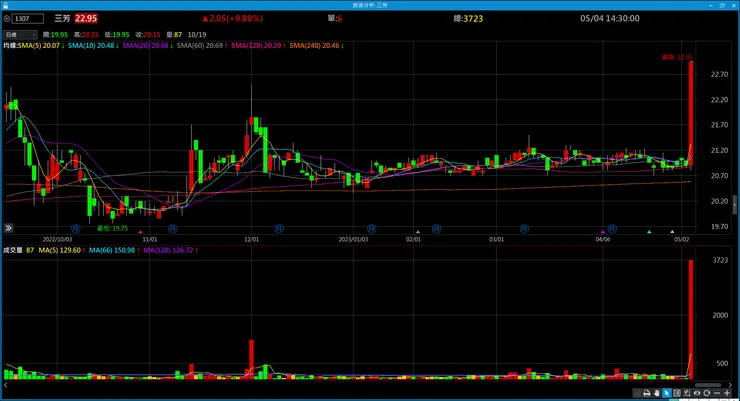
Task: Click the SMA(5) 20.07 label
Action: point(41,46)
